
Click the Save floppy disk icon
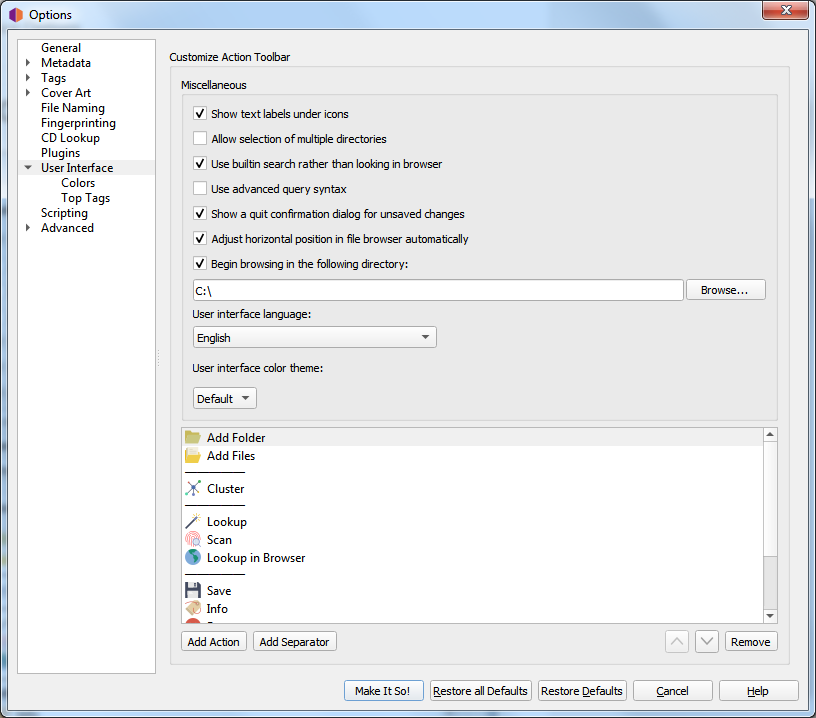(x=193, y=591)
